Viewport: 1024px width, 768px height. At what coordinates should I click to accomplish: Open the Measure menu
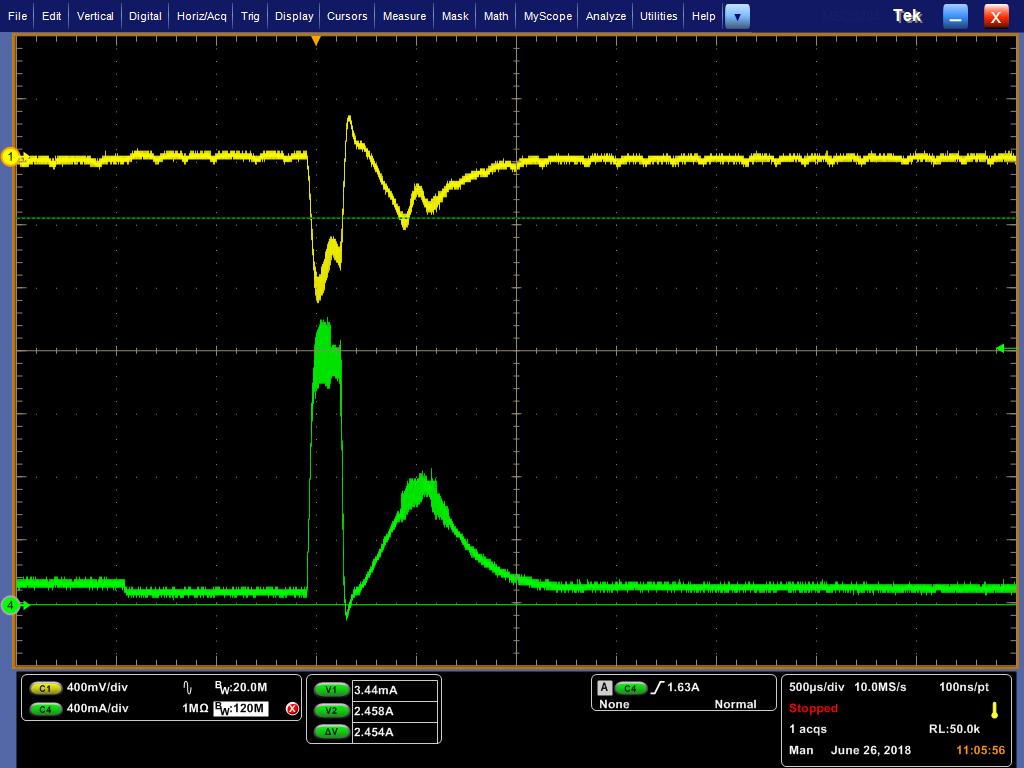click(404, 16)
